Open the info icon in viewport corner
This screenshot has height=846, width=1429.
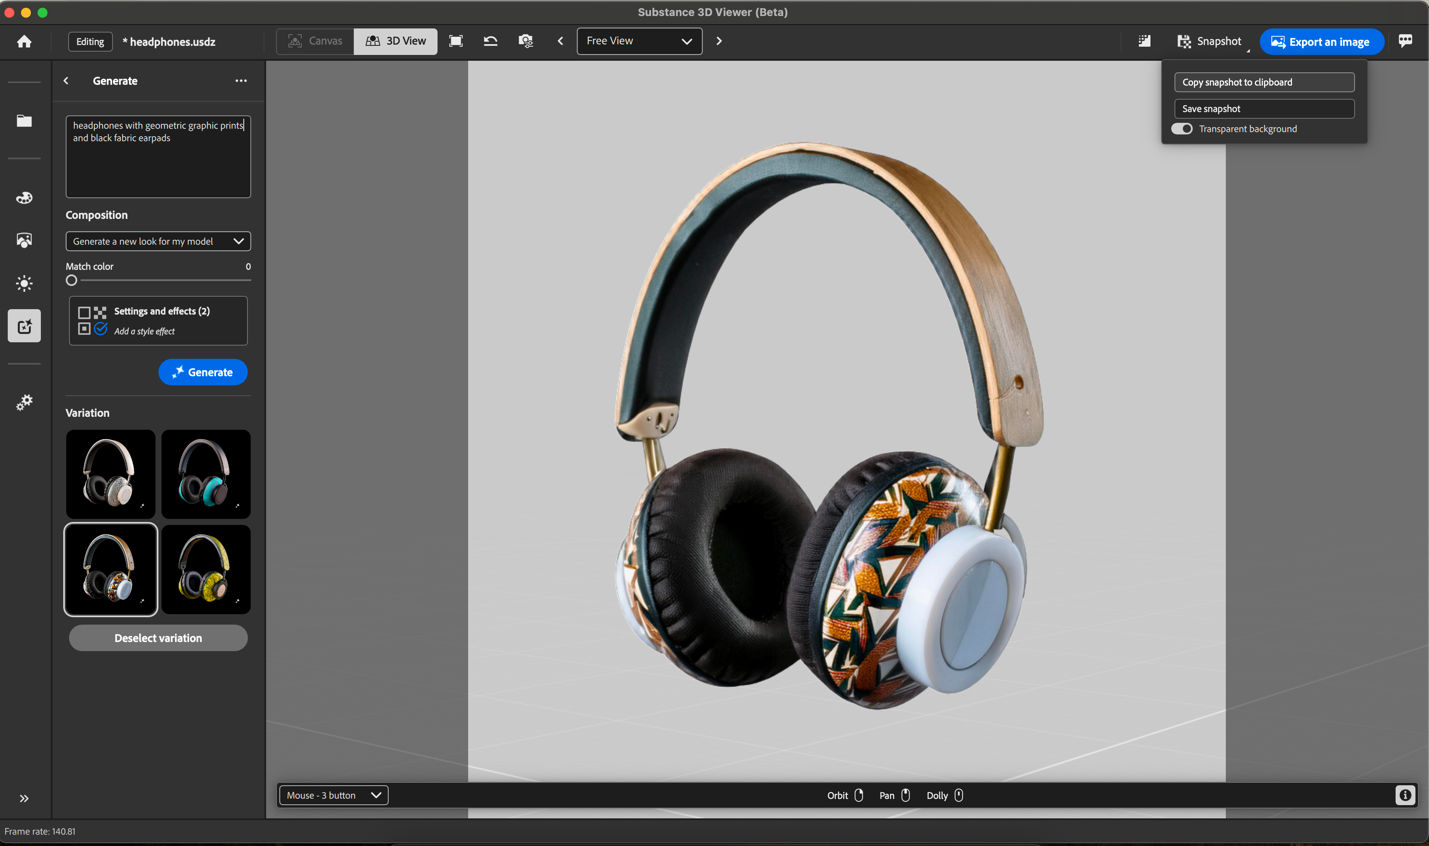pos(1405,795)
